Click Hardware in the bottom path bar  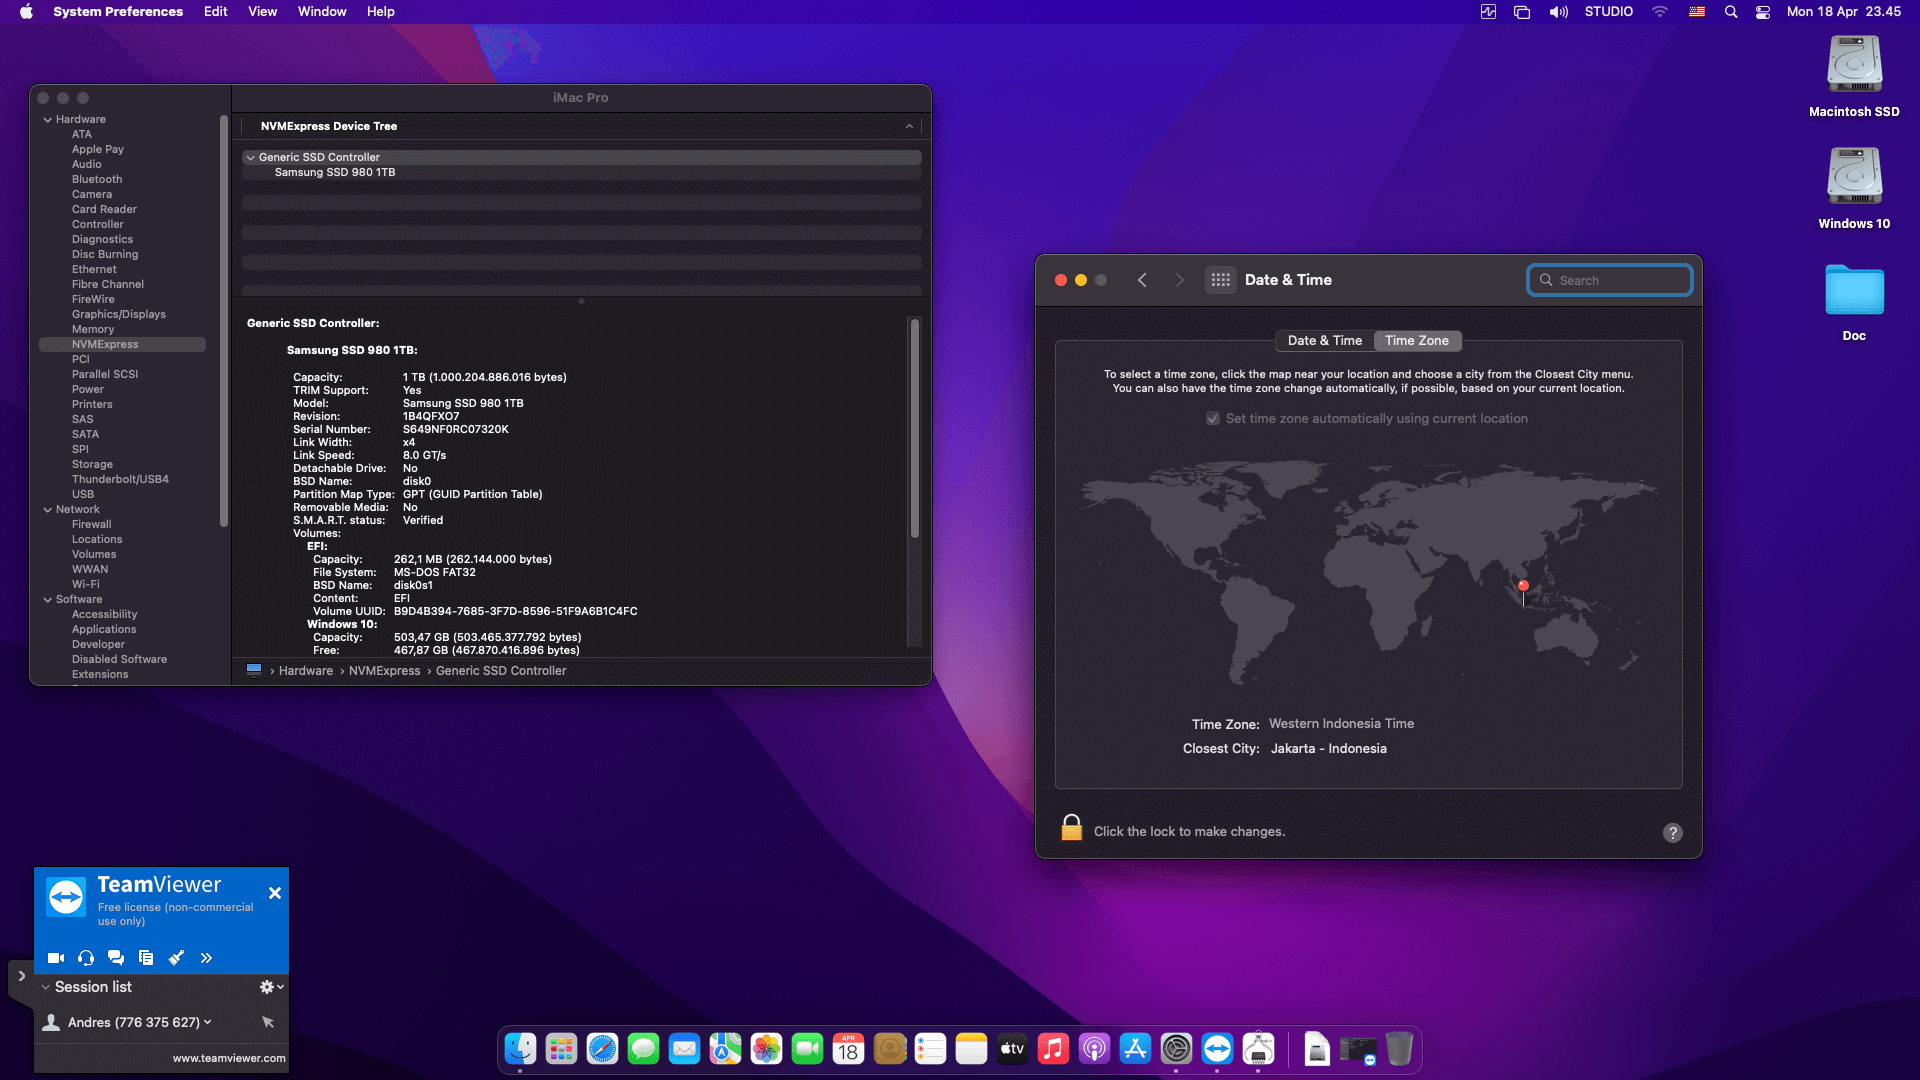point(306,671)
